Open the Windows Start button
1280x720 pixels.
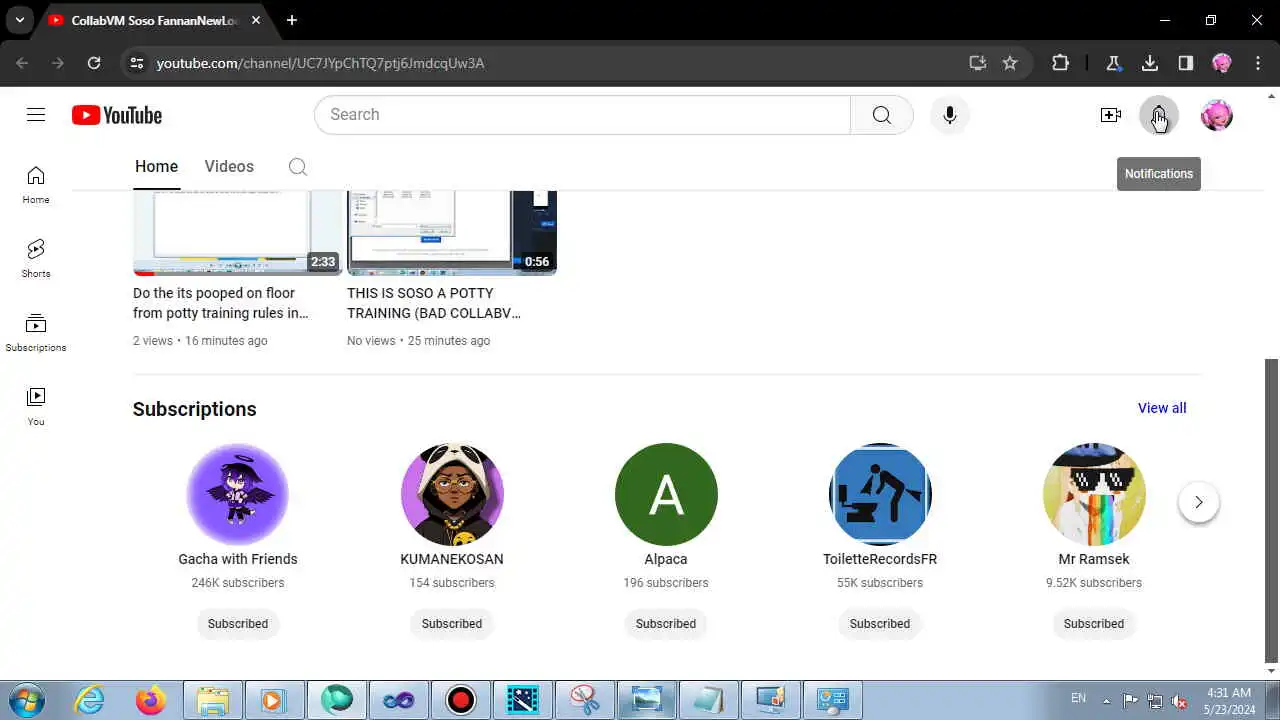tap(27, 700)
